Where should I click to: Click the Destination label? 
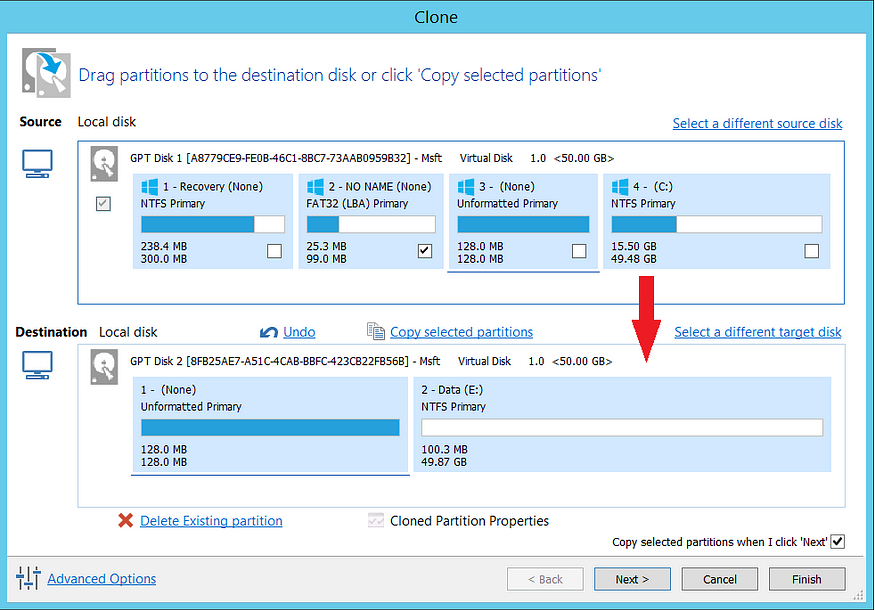tap(51, 332)
